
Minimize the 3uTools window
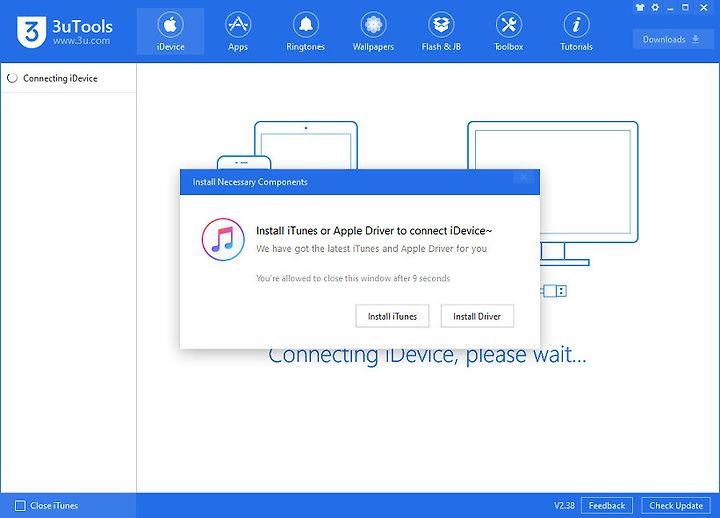[670, 8]
